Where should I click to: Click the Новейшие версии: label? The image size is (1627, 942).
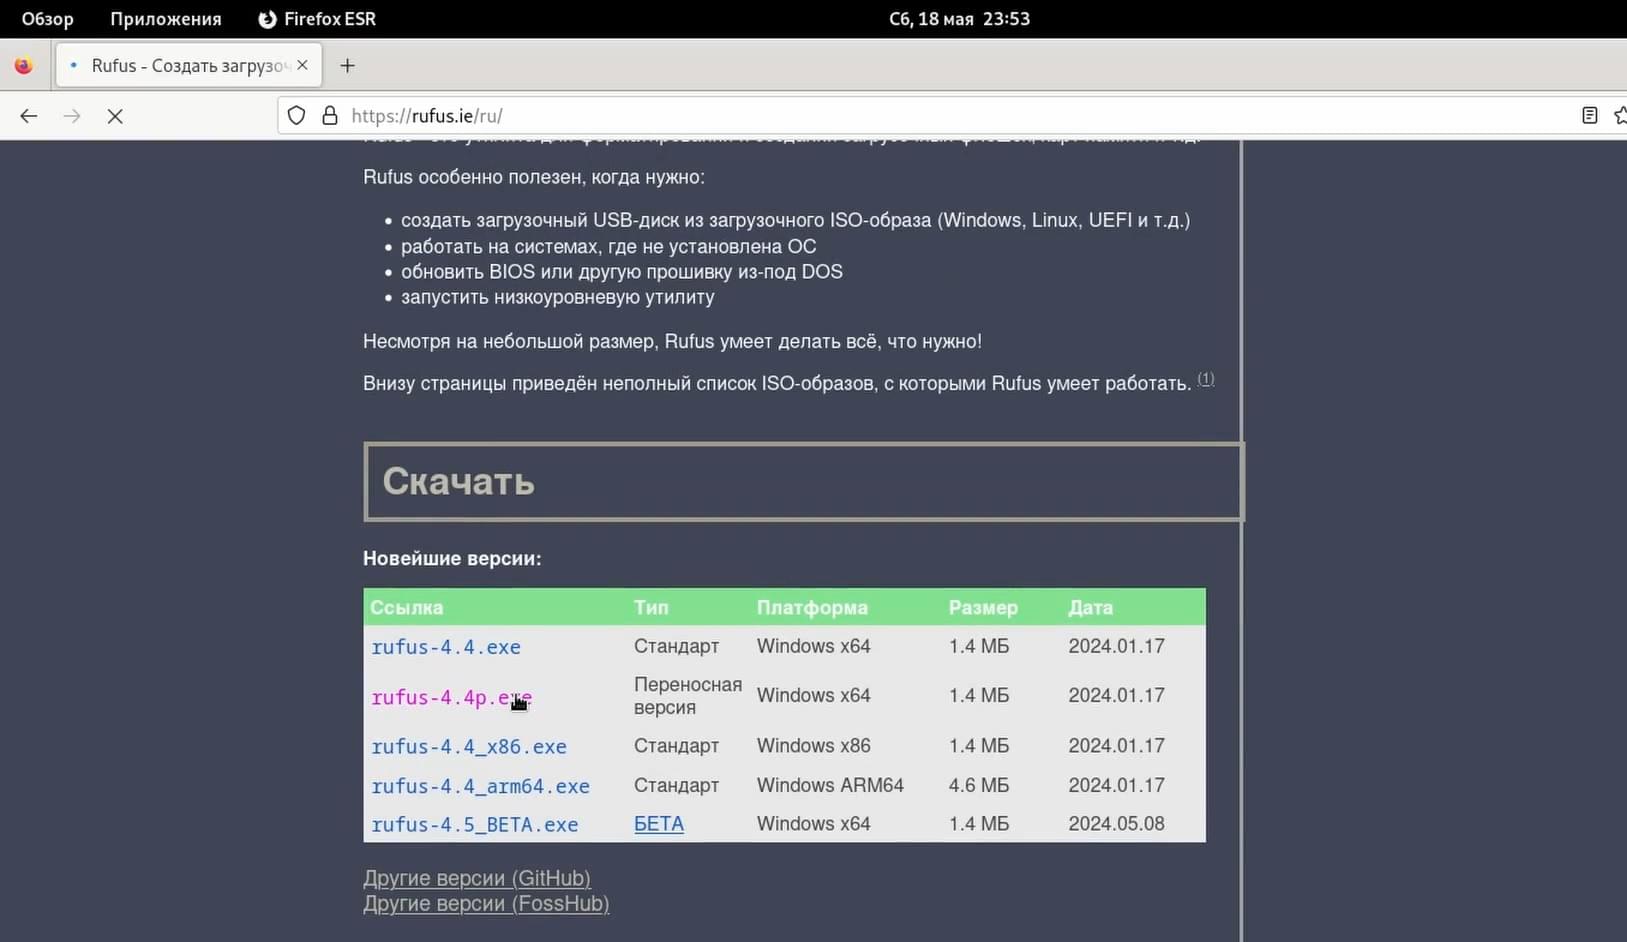(x=452, y=558)
